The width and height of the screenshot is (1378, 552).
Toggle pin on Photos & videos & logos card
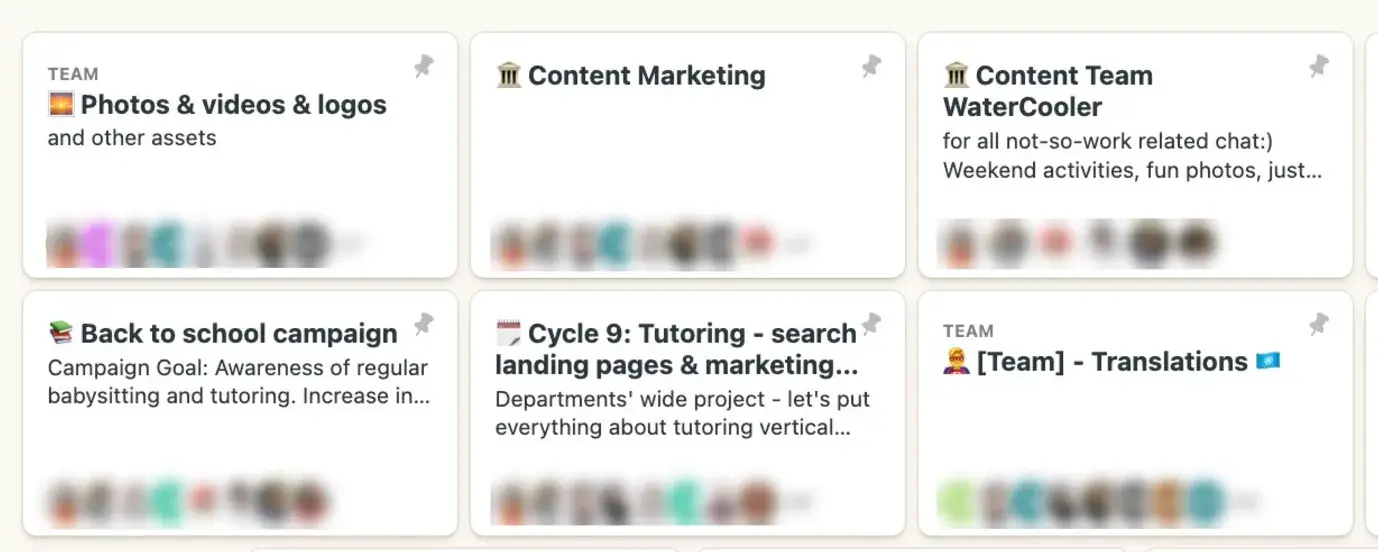tap(424, 67)
